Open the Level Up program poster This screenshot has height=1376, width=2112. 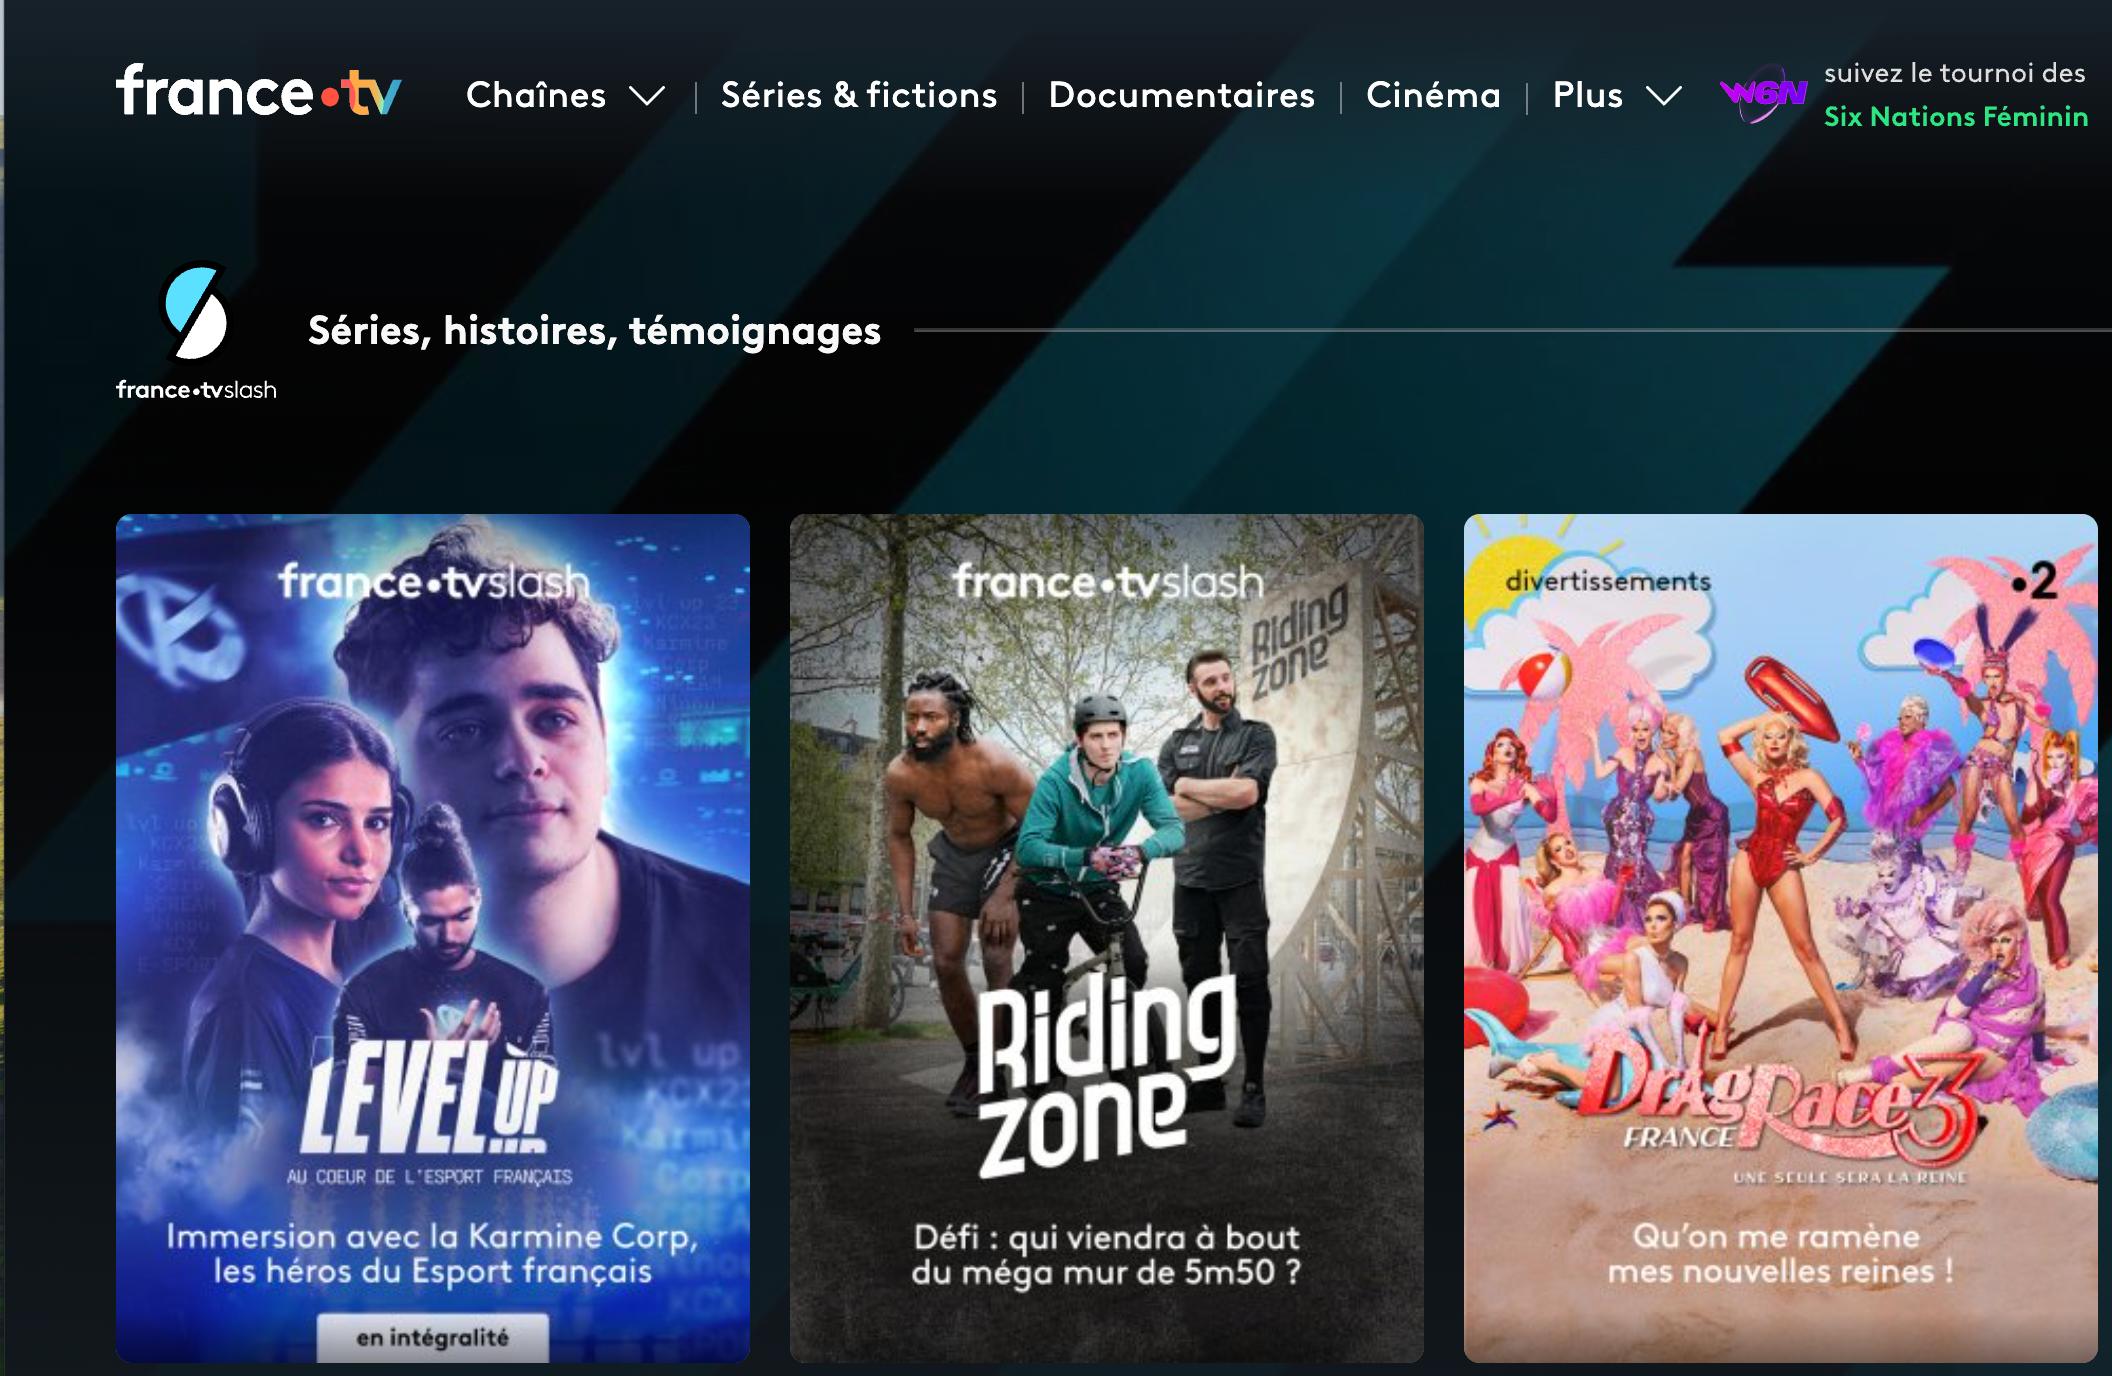433,938
